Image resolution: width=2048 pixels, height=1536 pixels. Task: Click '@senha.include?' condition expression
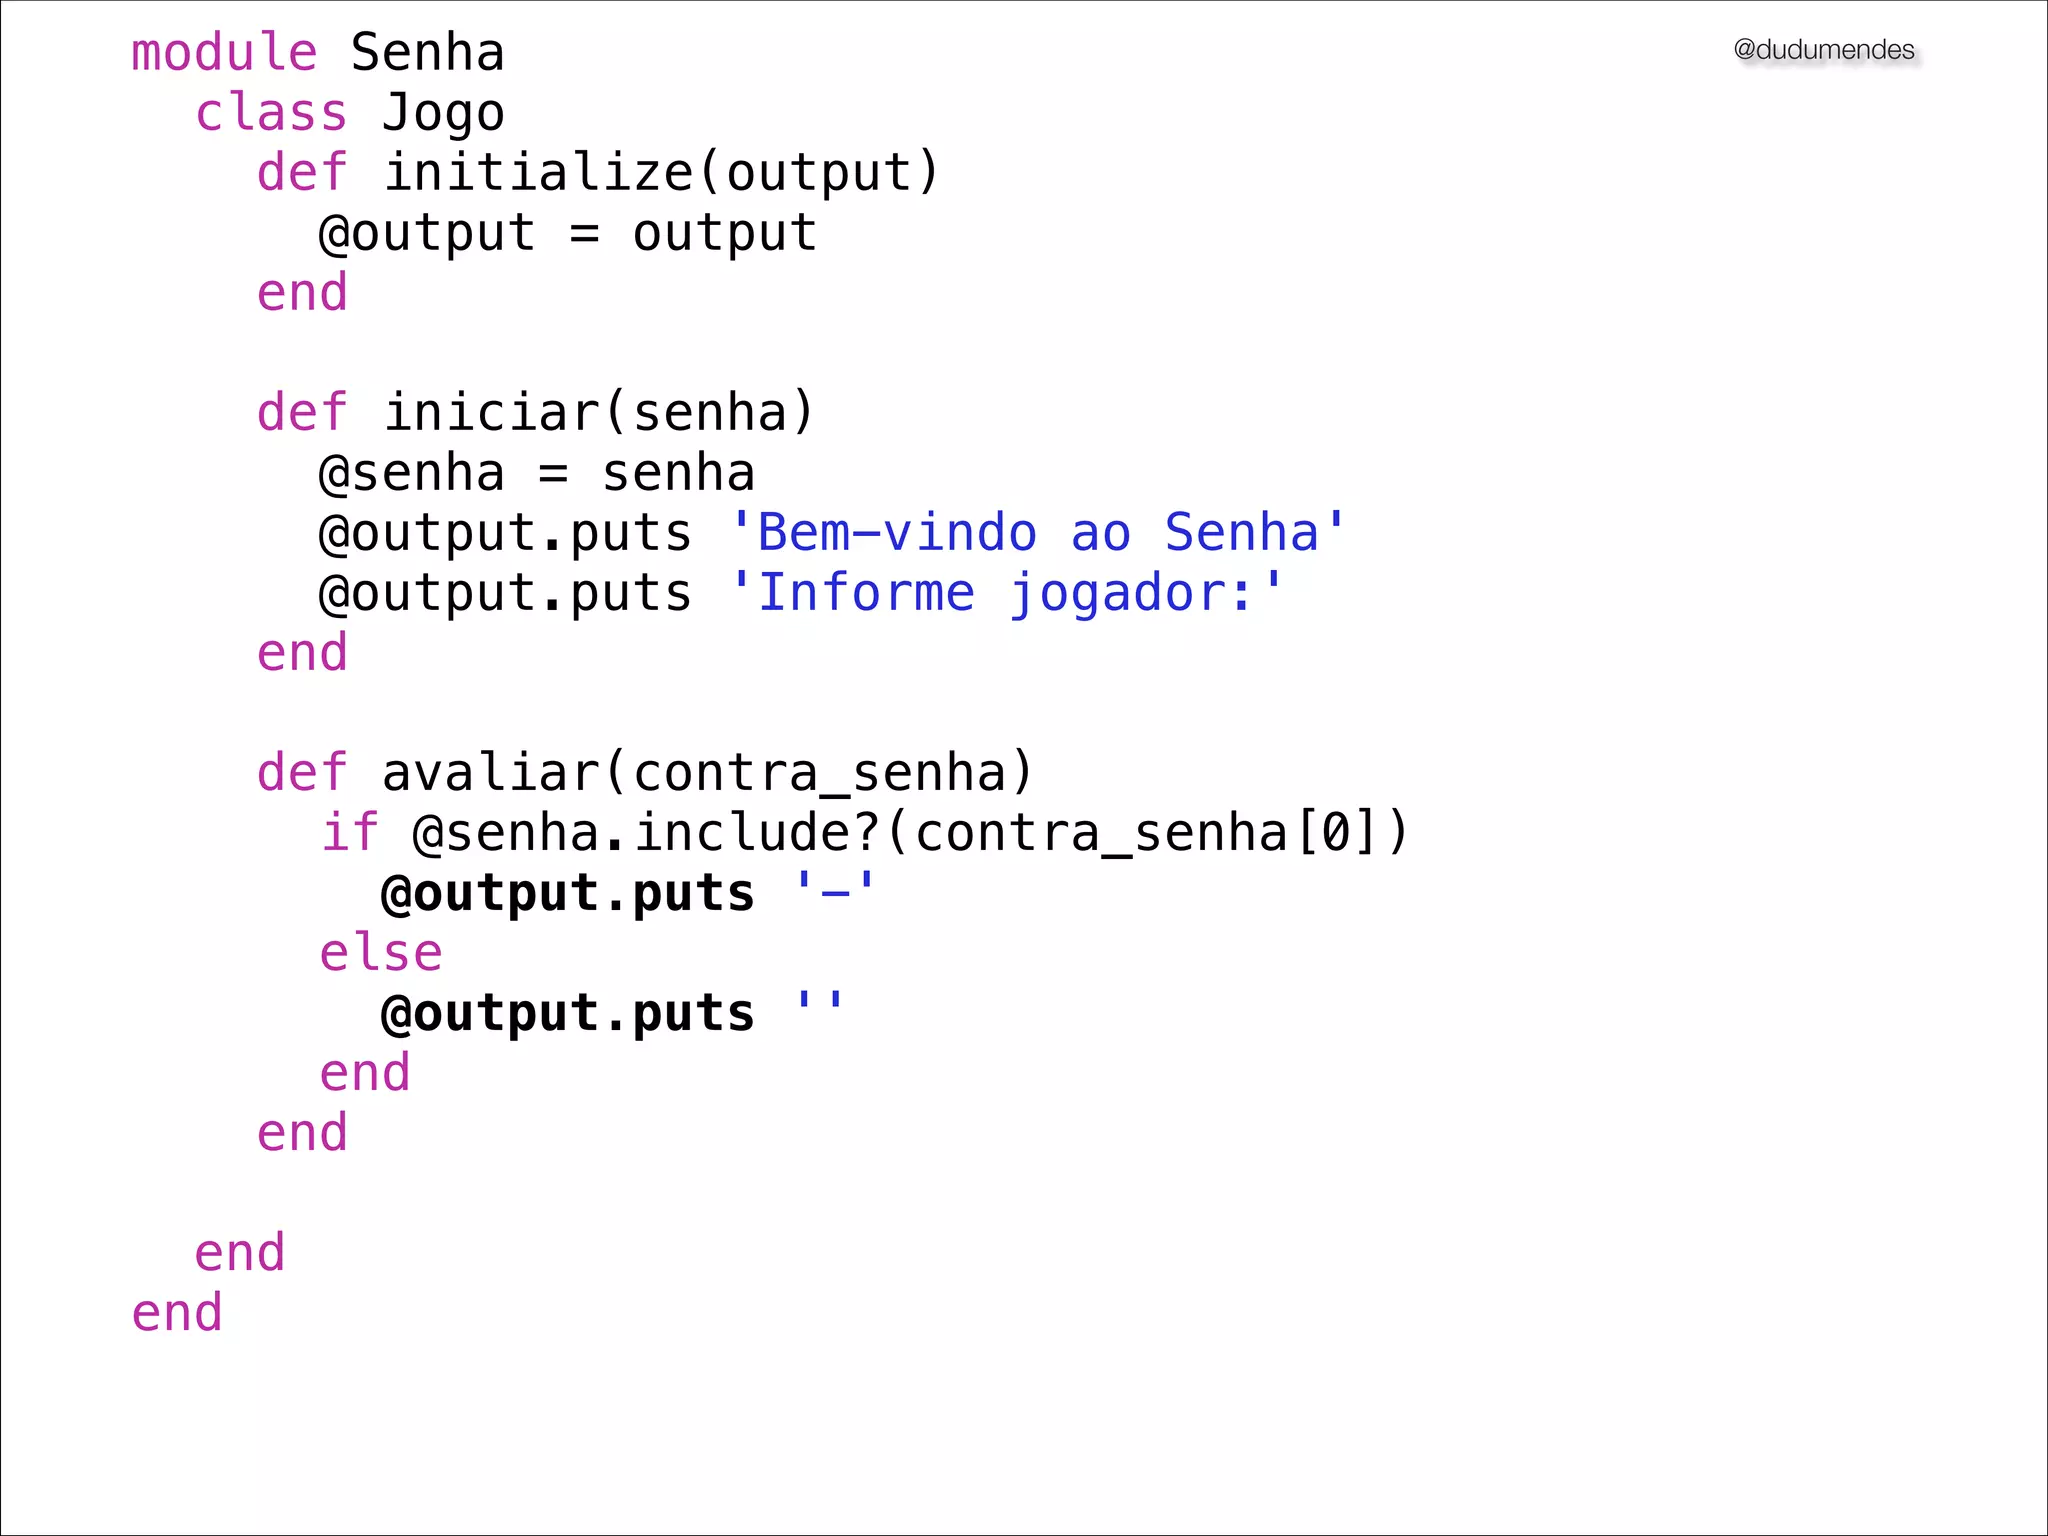coord(645,833)
